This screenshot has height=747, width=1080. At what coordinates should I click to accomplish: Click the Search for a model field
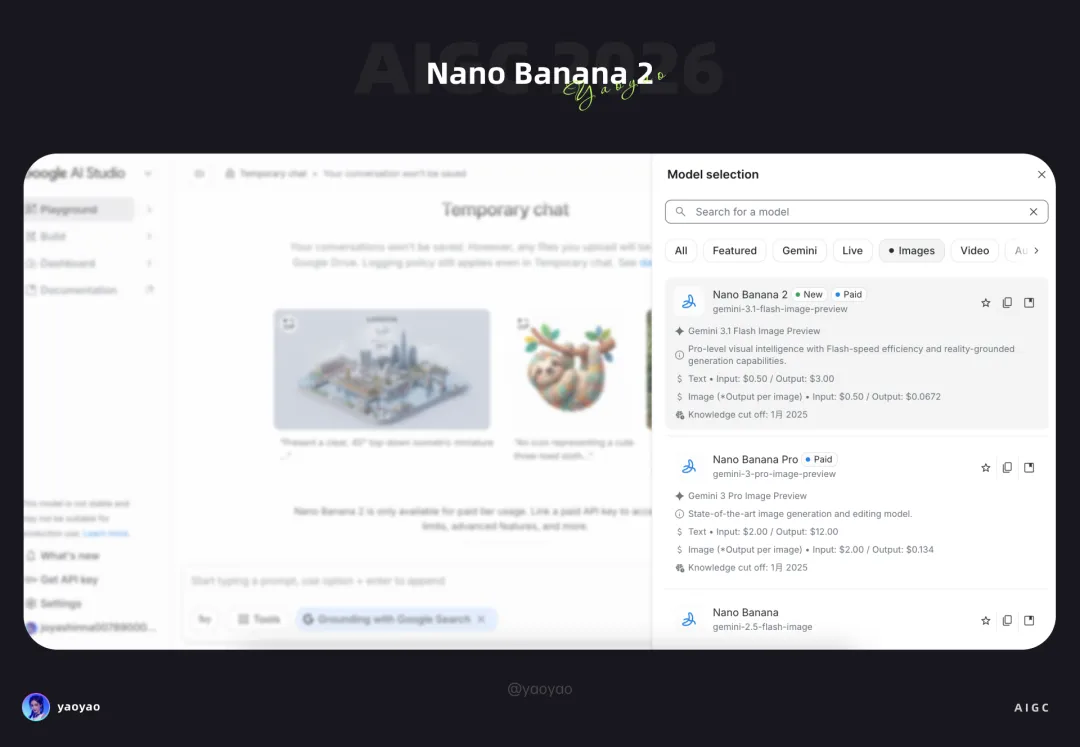click(x=856, y=212)
